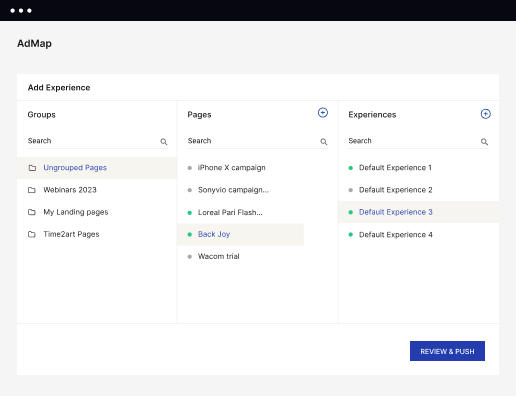The width and height of the screenshot is (516, 396).
Task: Click the Groups search magnifier icon
Action: tap(164, 142)
